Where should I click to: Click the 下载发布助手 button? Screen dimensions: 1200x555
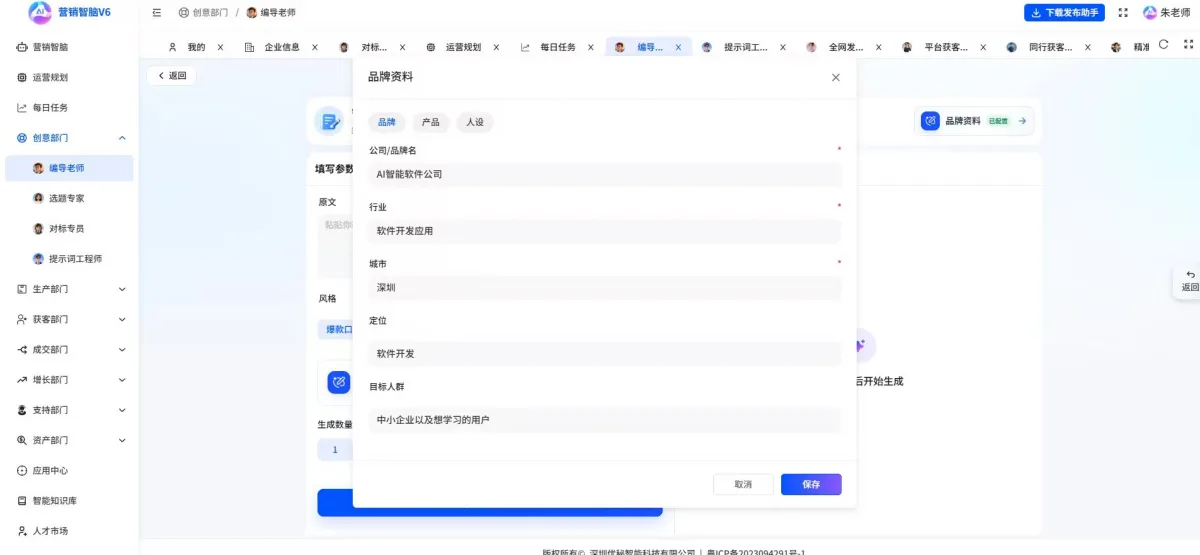[x=1064, y=12]
